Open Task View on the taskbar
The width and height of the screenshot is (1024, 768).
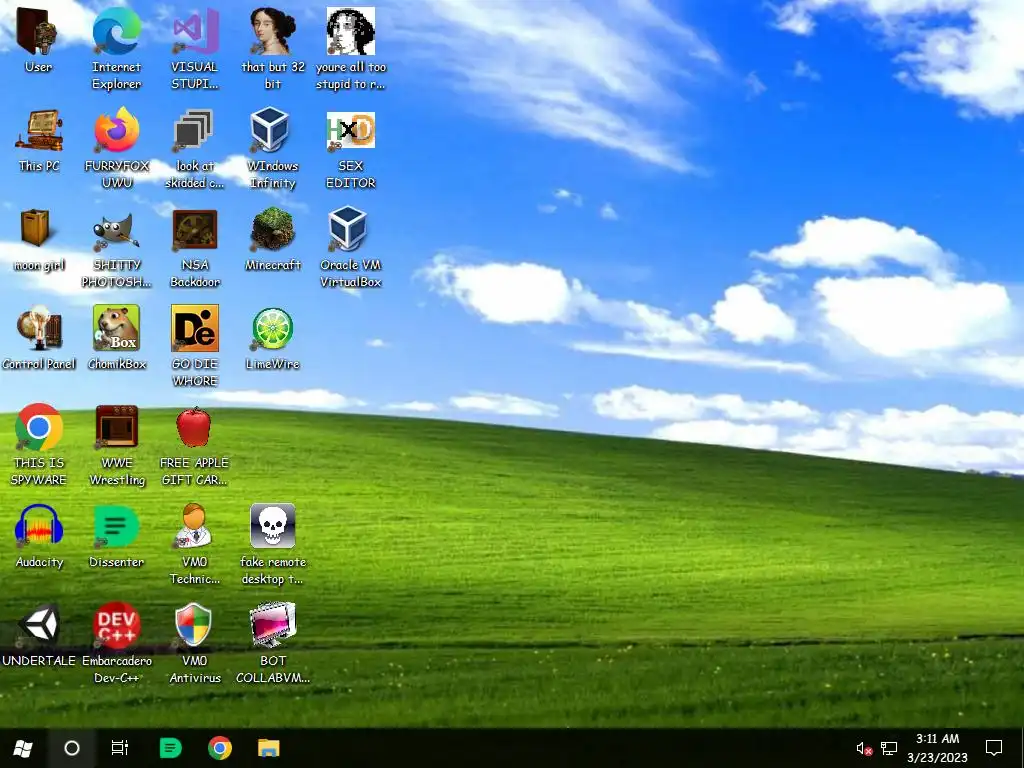[x=120, y=748]
